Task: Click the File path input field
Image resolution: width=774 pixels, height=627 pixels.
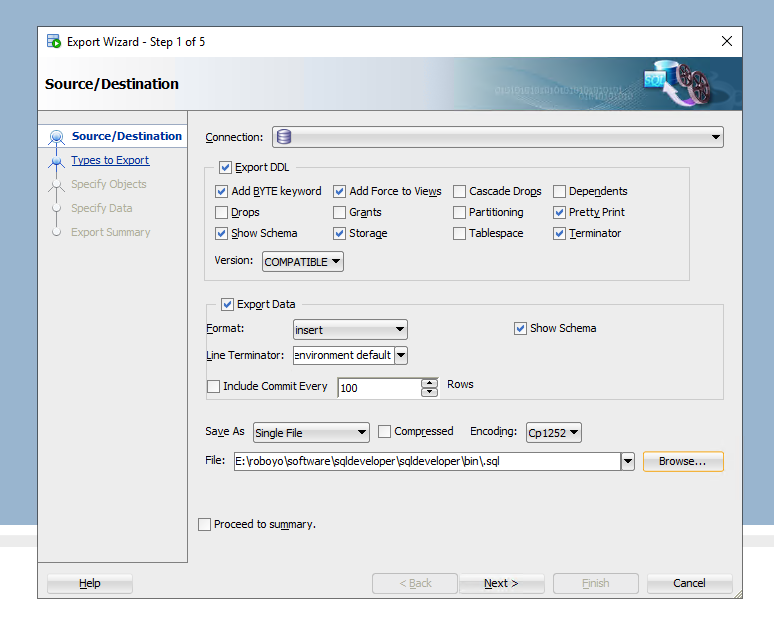Action: (427, 461)
